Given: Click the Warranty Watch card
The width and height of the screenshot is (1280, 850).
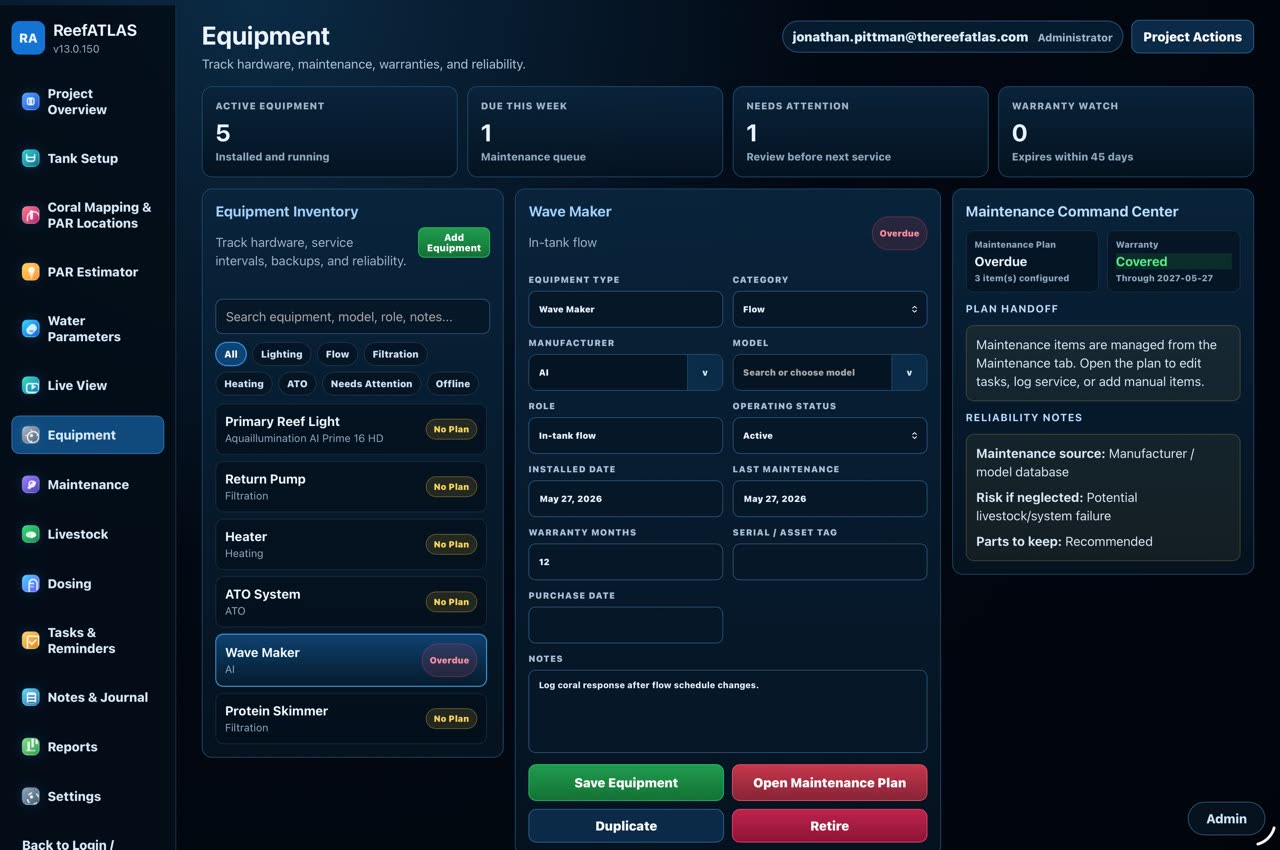Looking at the screenshot, I should click(x=1126, y=131).
